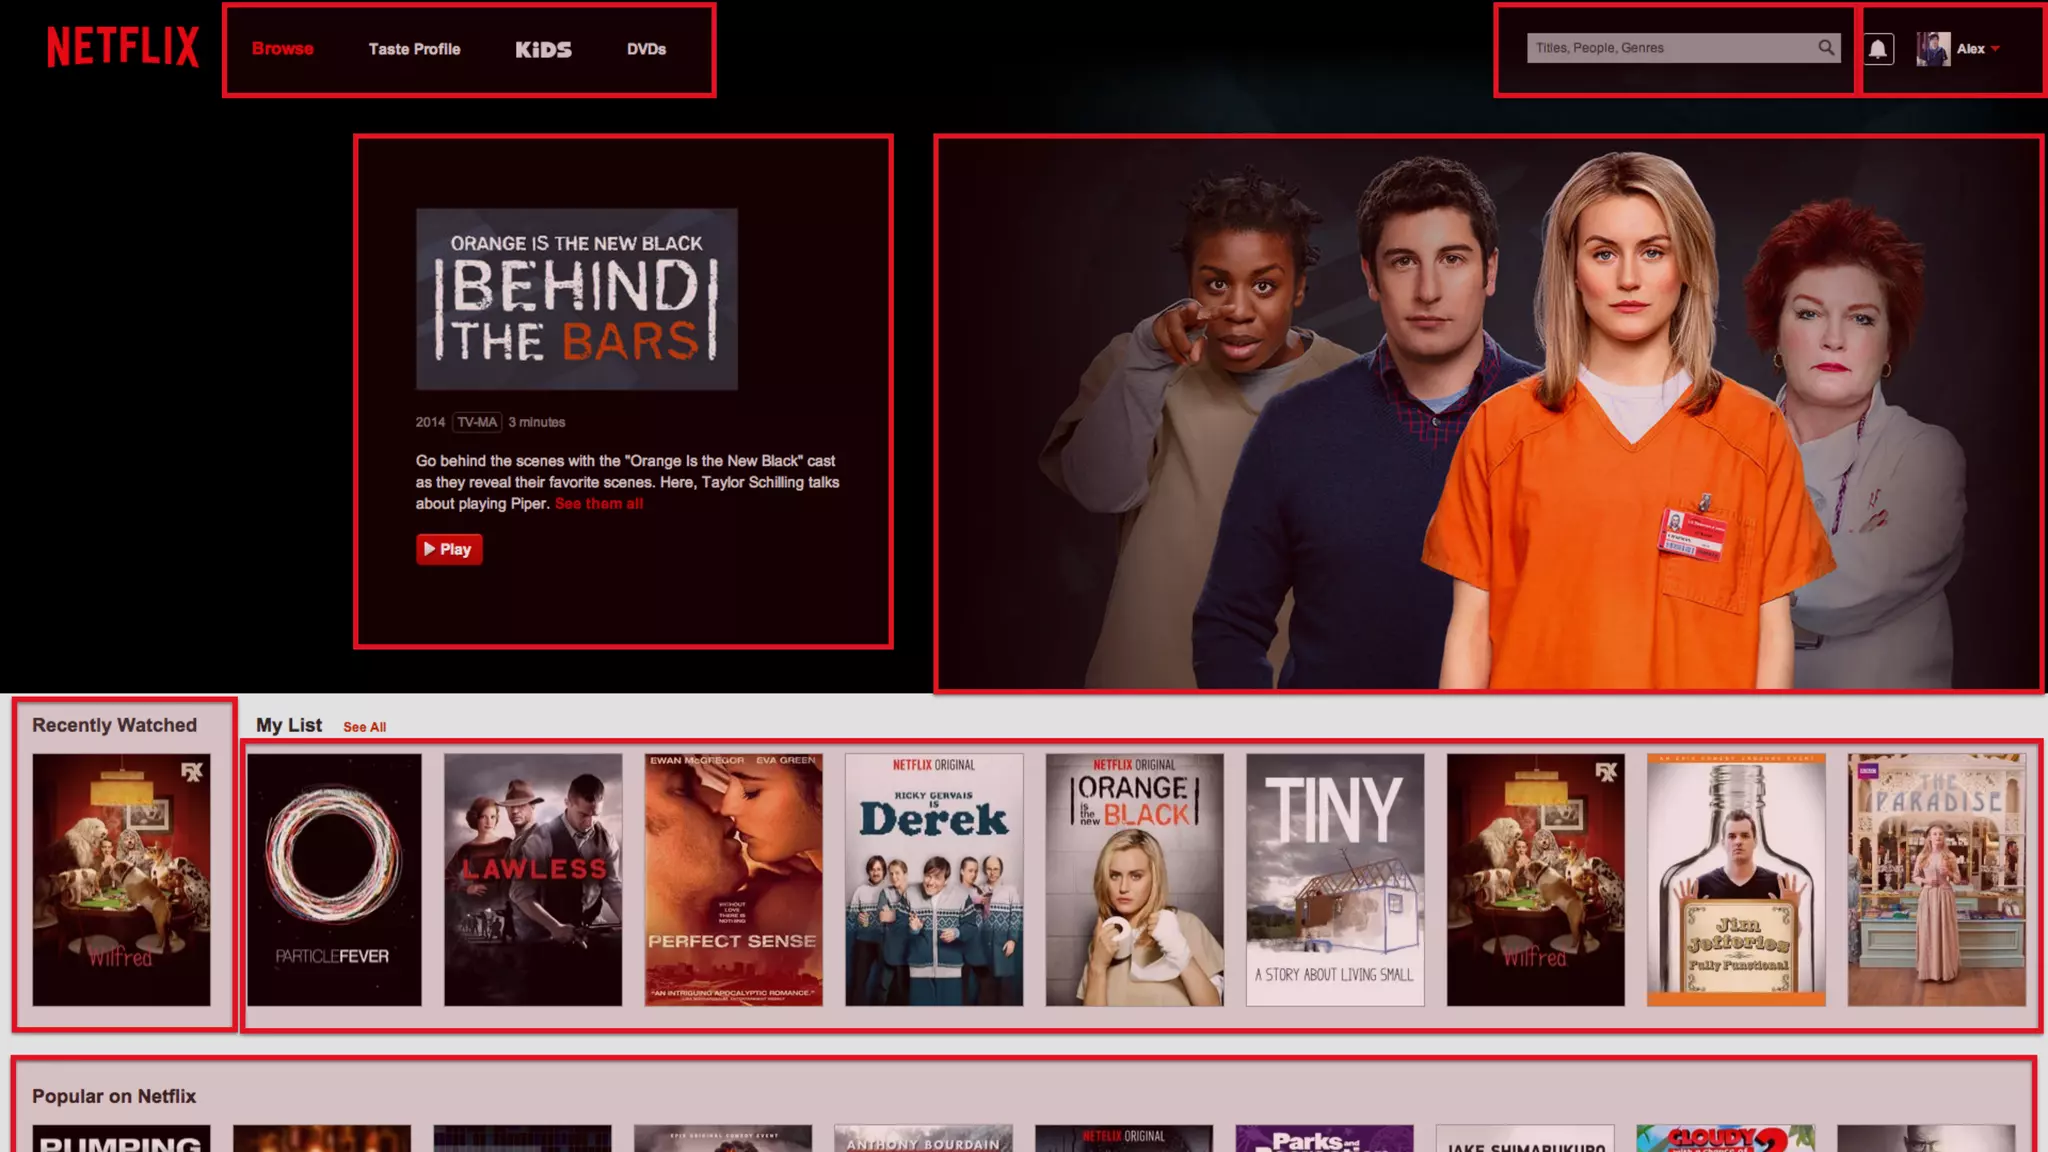Click the search magnifying glass icon
2048x1152 pixels.
[x=1826, y=47]
